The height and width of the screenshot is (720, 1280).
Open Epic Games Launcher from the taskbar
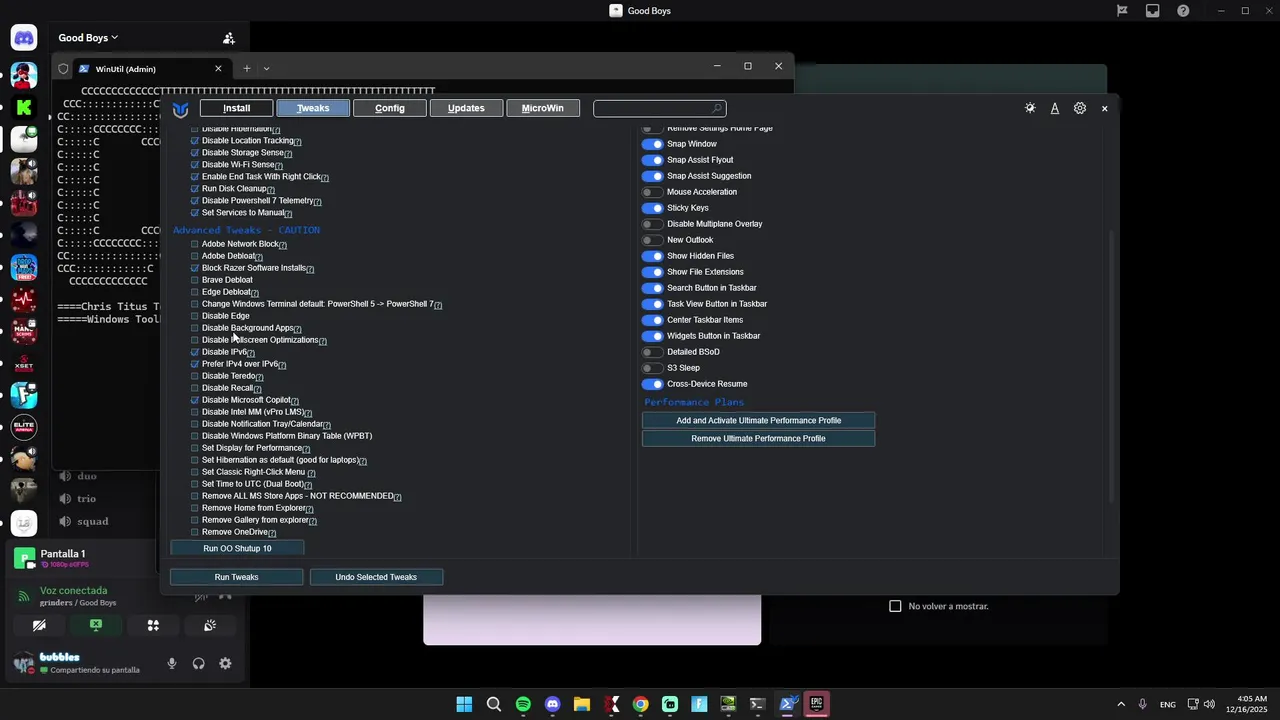[817, 704]
